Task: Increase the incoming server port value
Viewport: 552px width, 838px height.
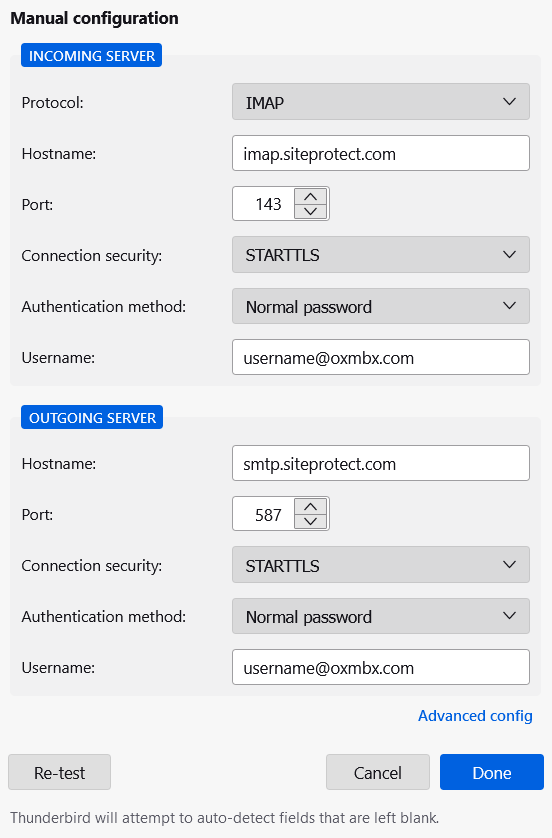Action: 310,196
